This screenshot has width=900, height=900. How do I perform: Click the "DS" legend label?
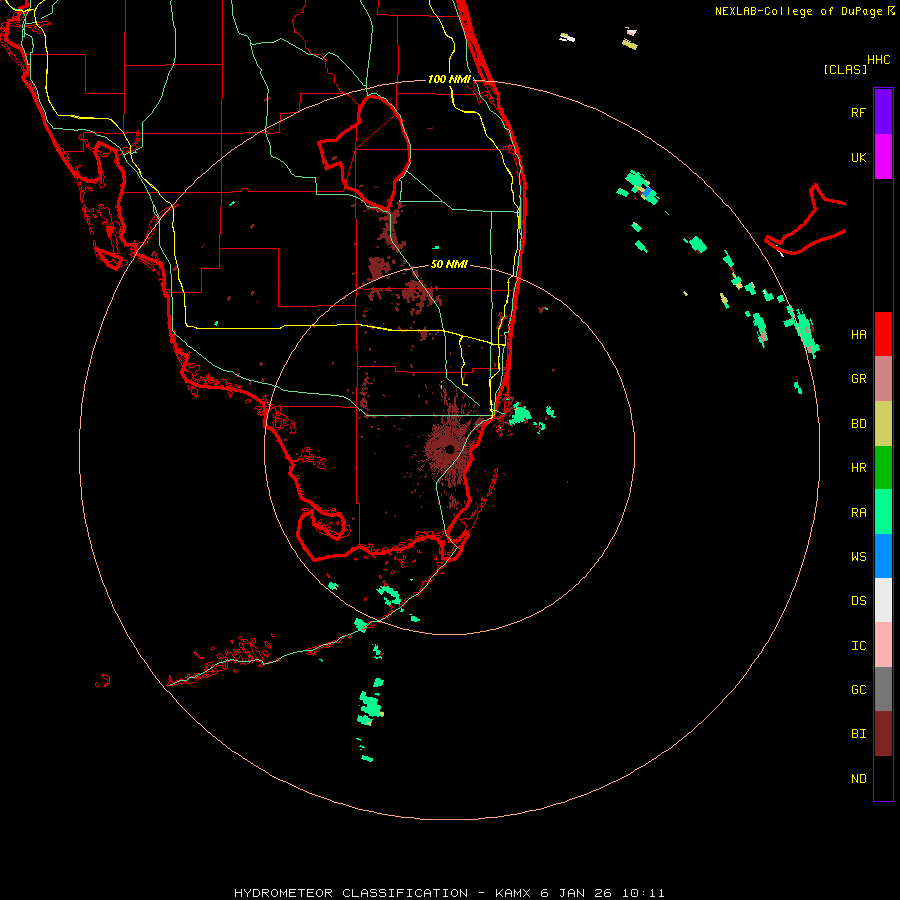(x=858, y=600)
